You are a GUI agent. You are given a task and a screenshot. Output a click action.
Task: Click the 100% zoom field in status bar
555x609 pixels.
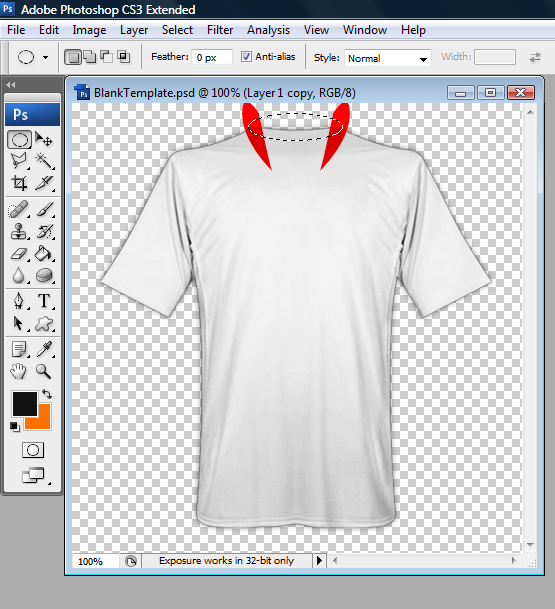[x=95, y=561]
